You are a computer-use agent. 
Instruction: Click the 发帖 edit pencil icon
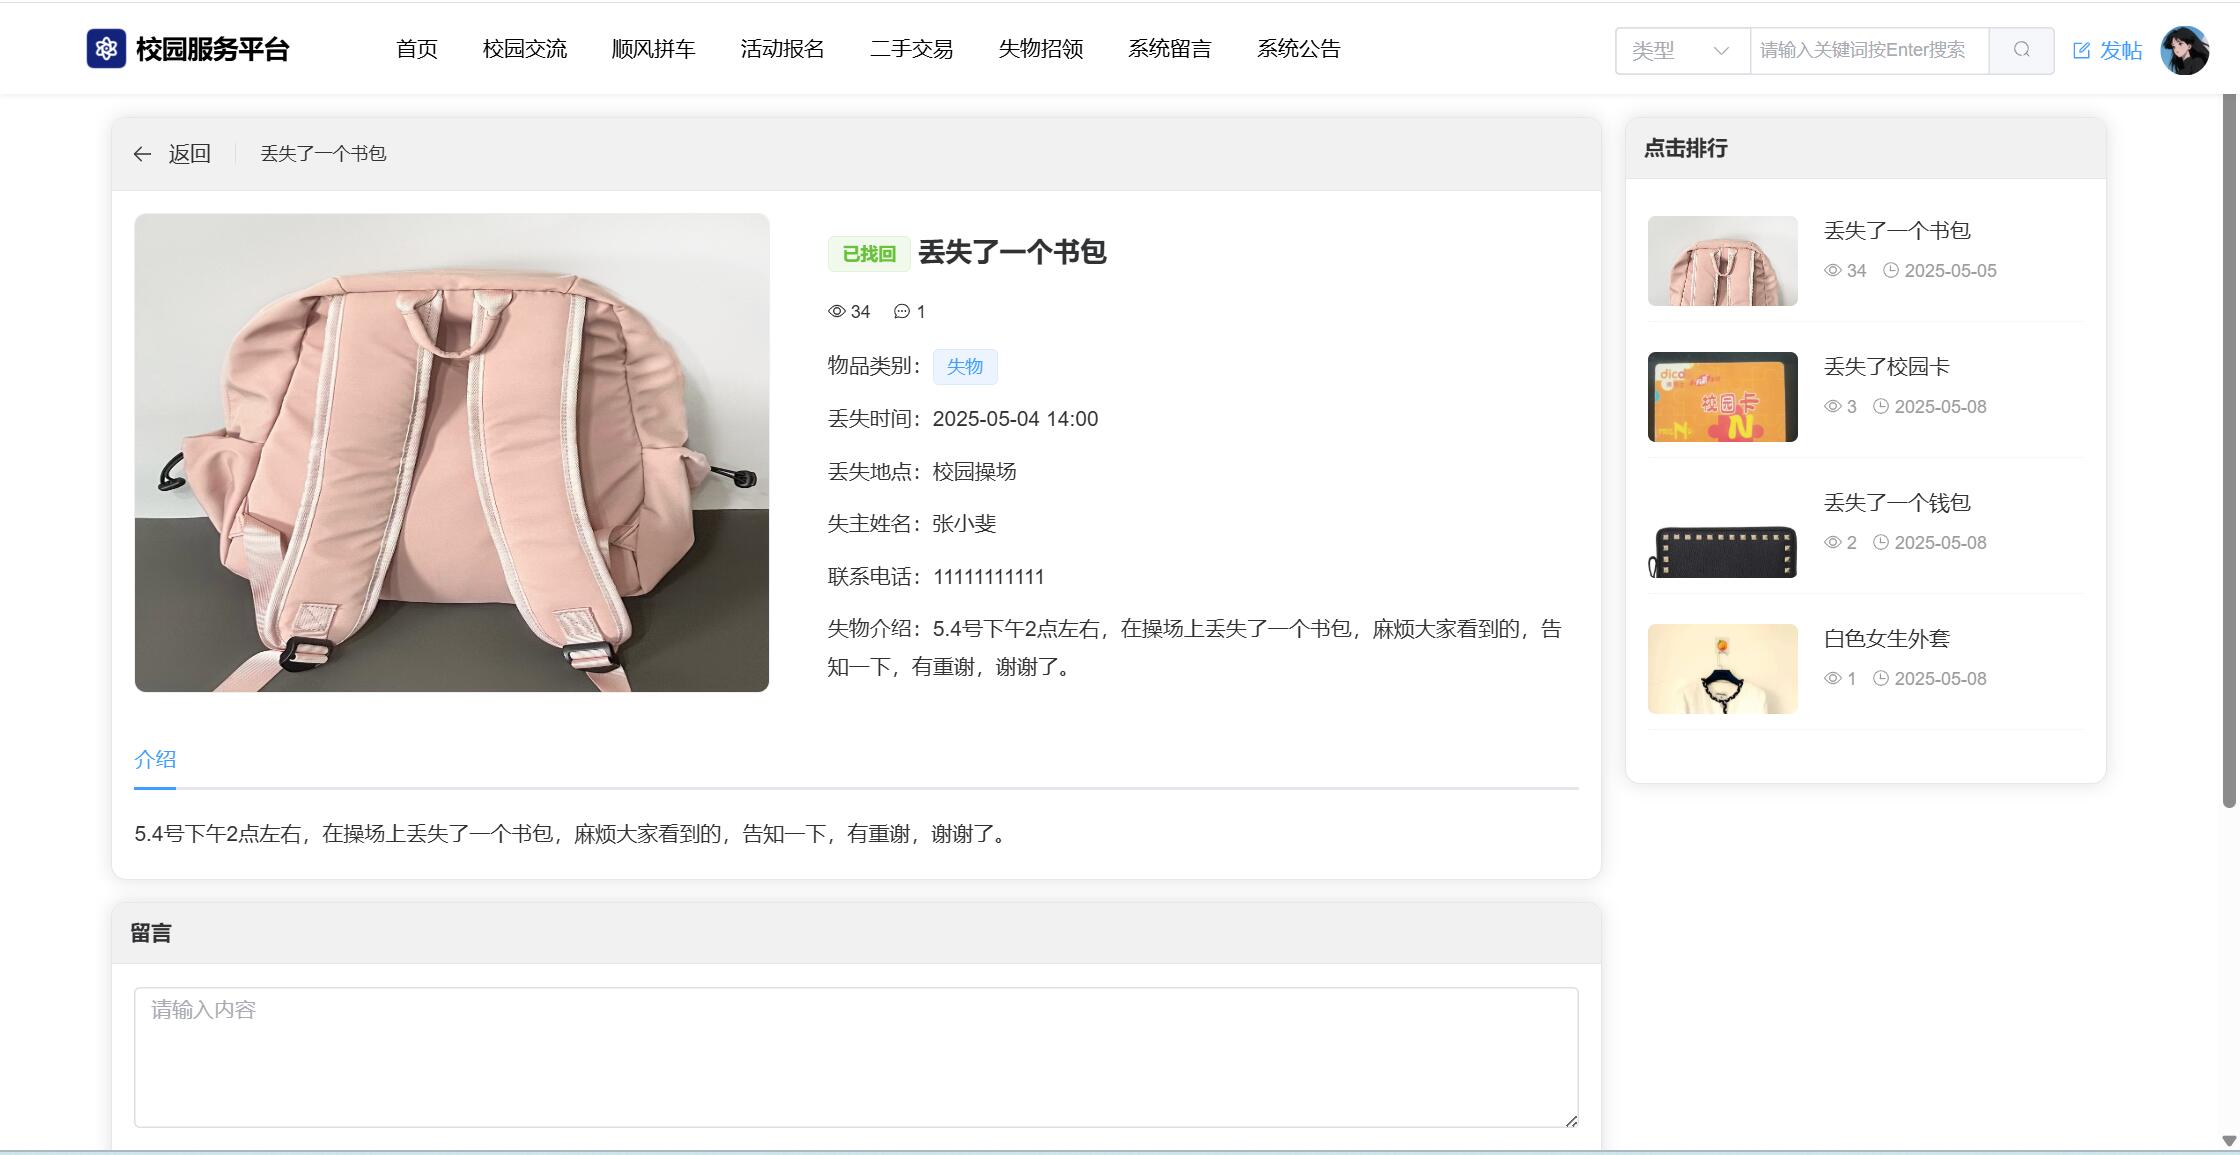2082,51
